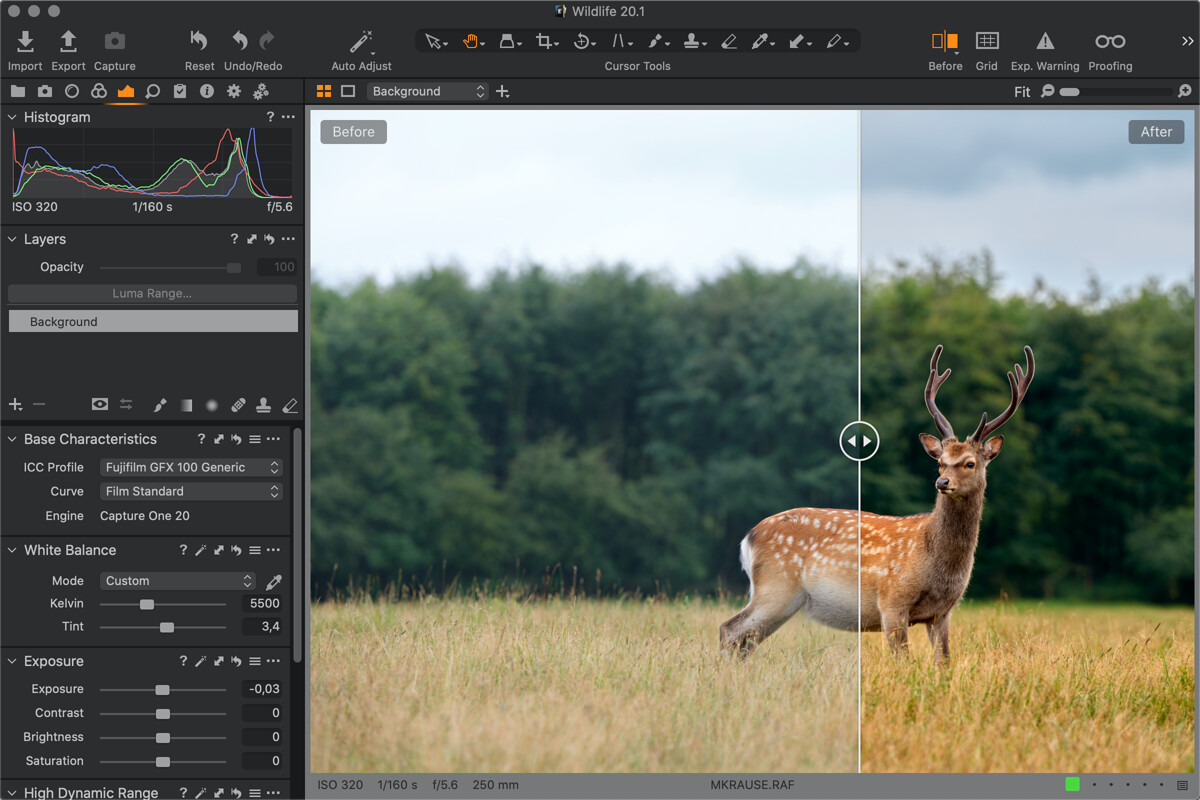Click the clone stamp icon in Layers
Image resolution: width=1200 pixels, height=800 pixels.
(x=264, y=405)
